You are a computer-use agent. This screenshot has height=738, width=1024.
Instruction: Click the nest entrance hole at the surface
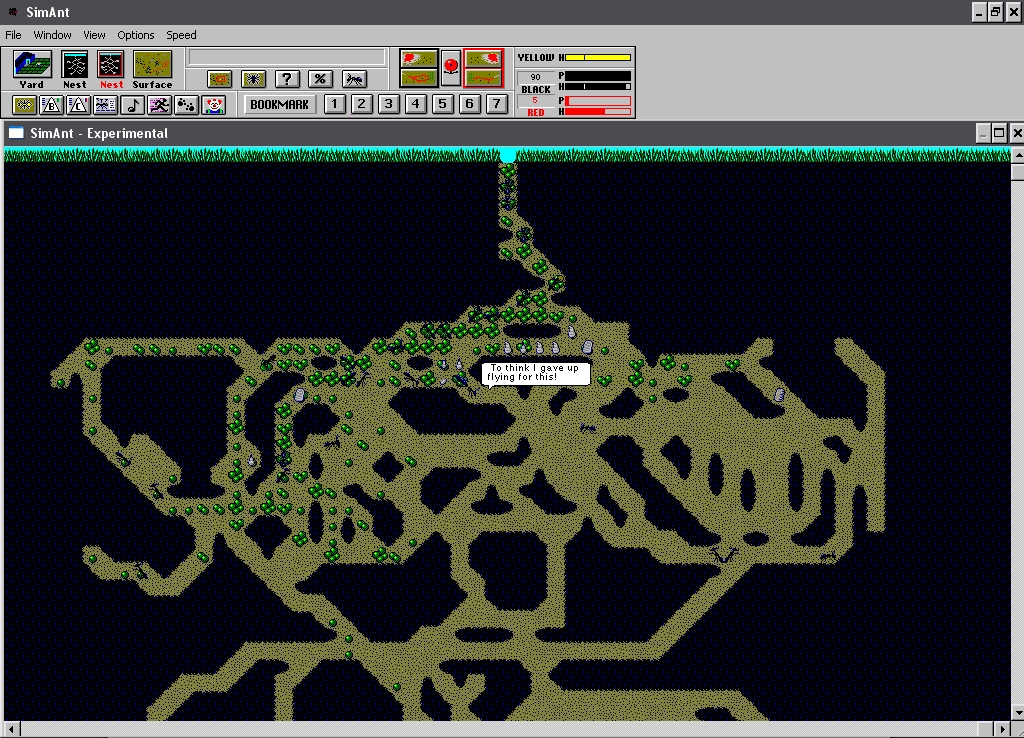coord(507,155)
